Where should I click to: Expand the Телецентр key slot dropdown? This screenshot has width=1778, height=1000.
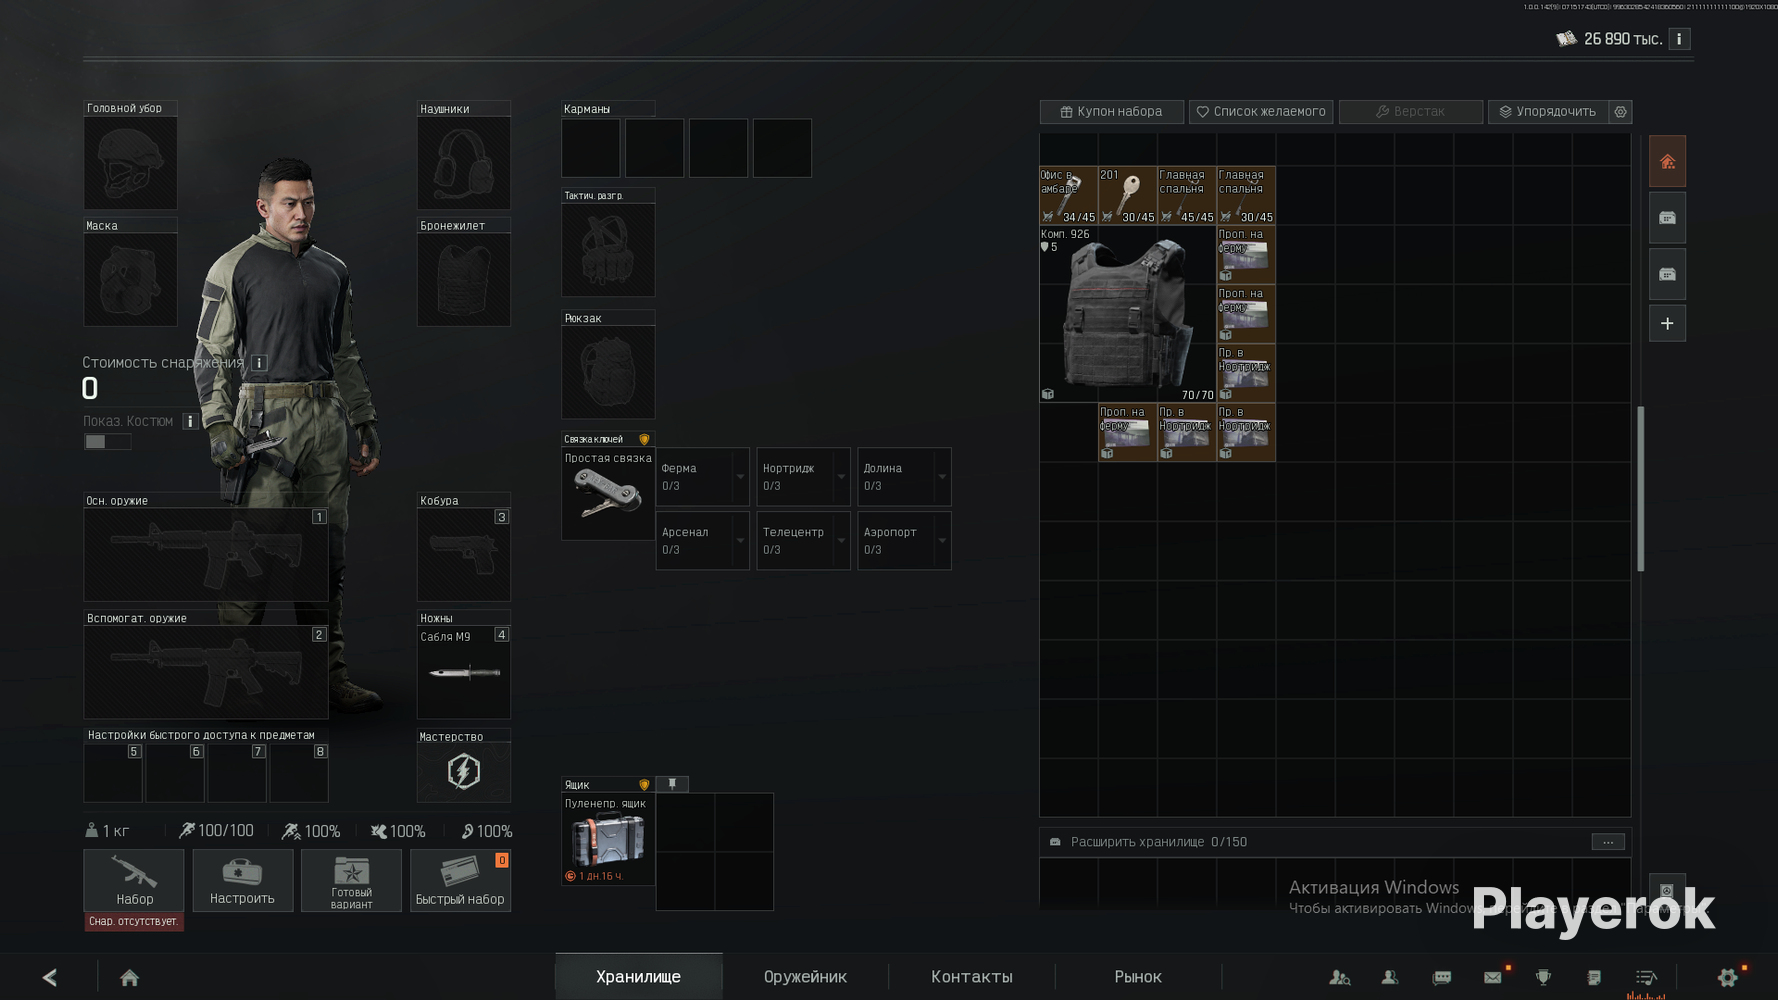tap(841, 541)
